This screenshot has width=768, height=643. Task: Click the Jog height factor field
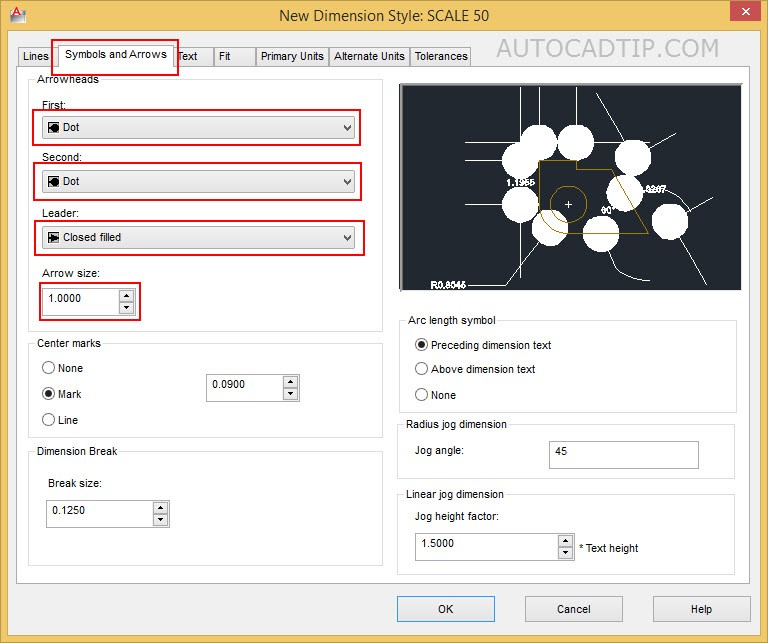point(486,547)
